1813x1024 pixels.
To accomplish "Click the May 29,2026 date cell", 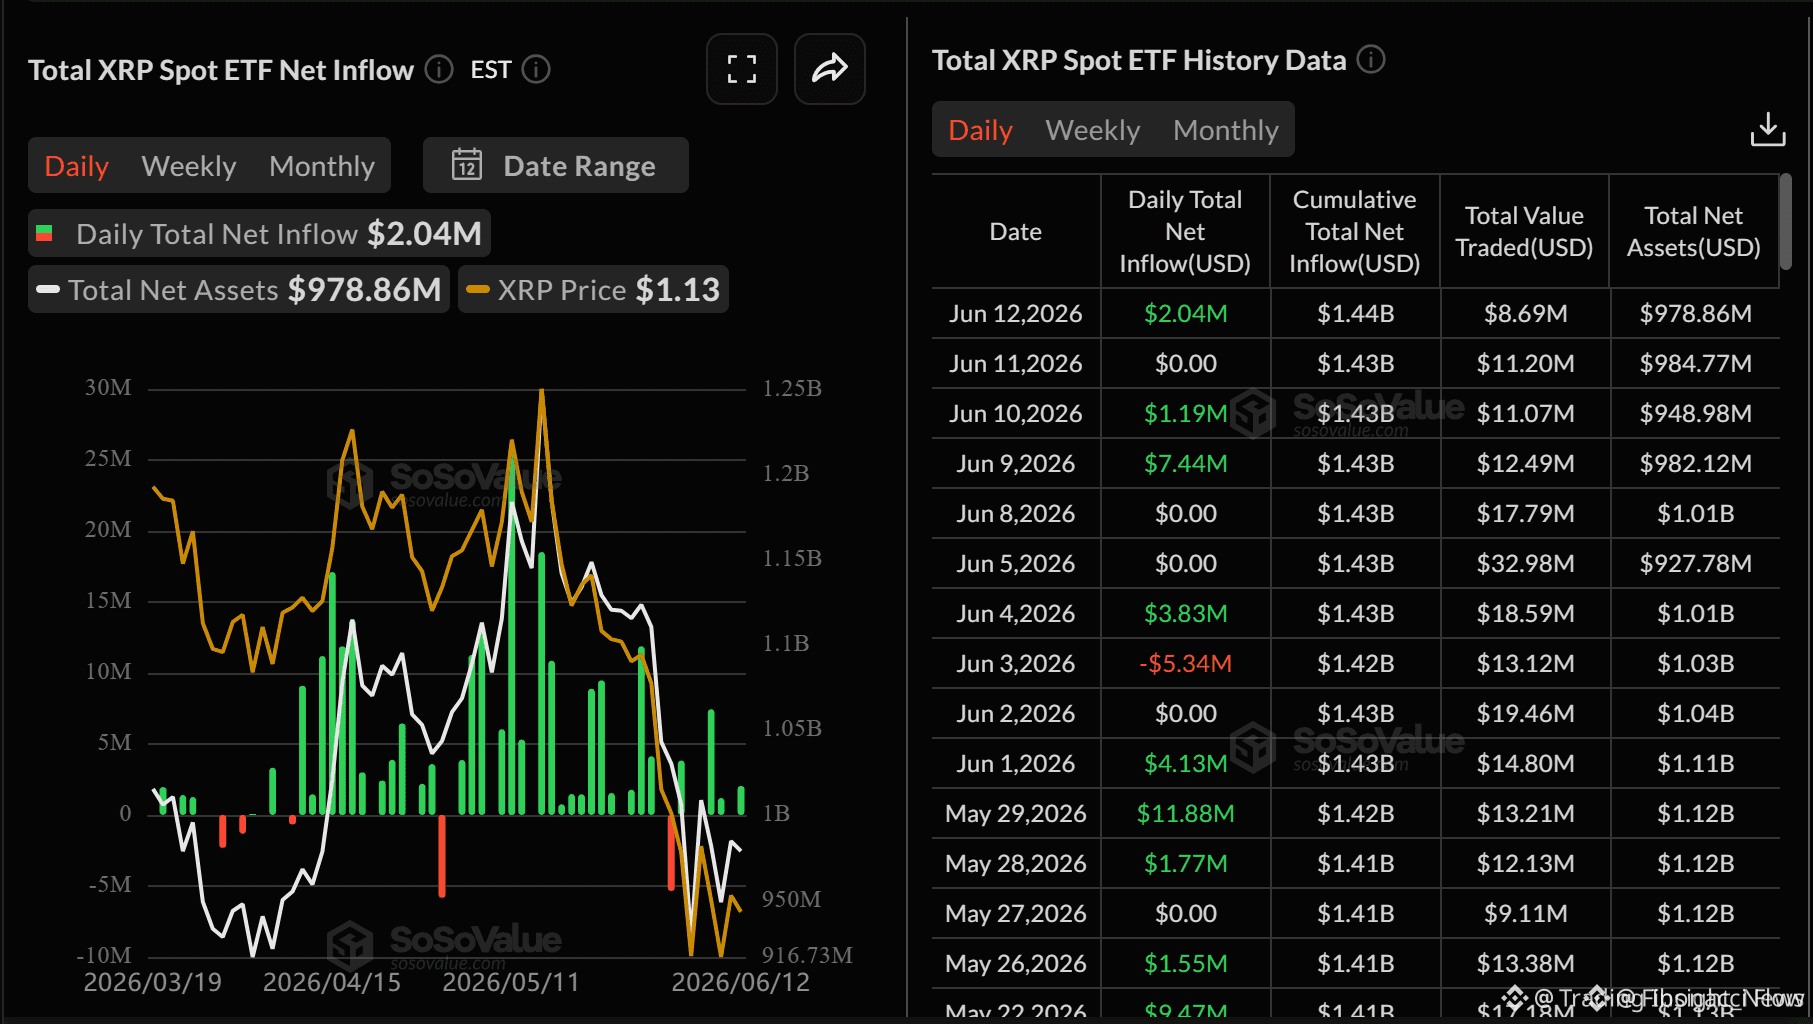I will point(1016,814).
